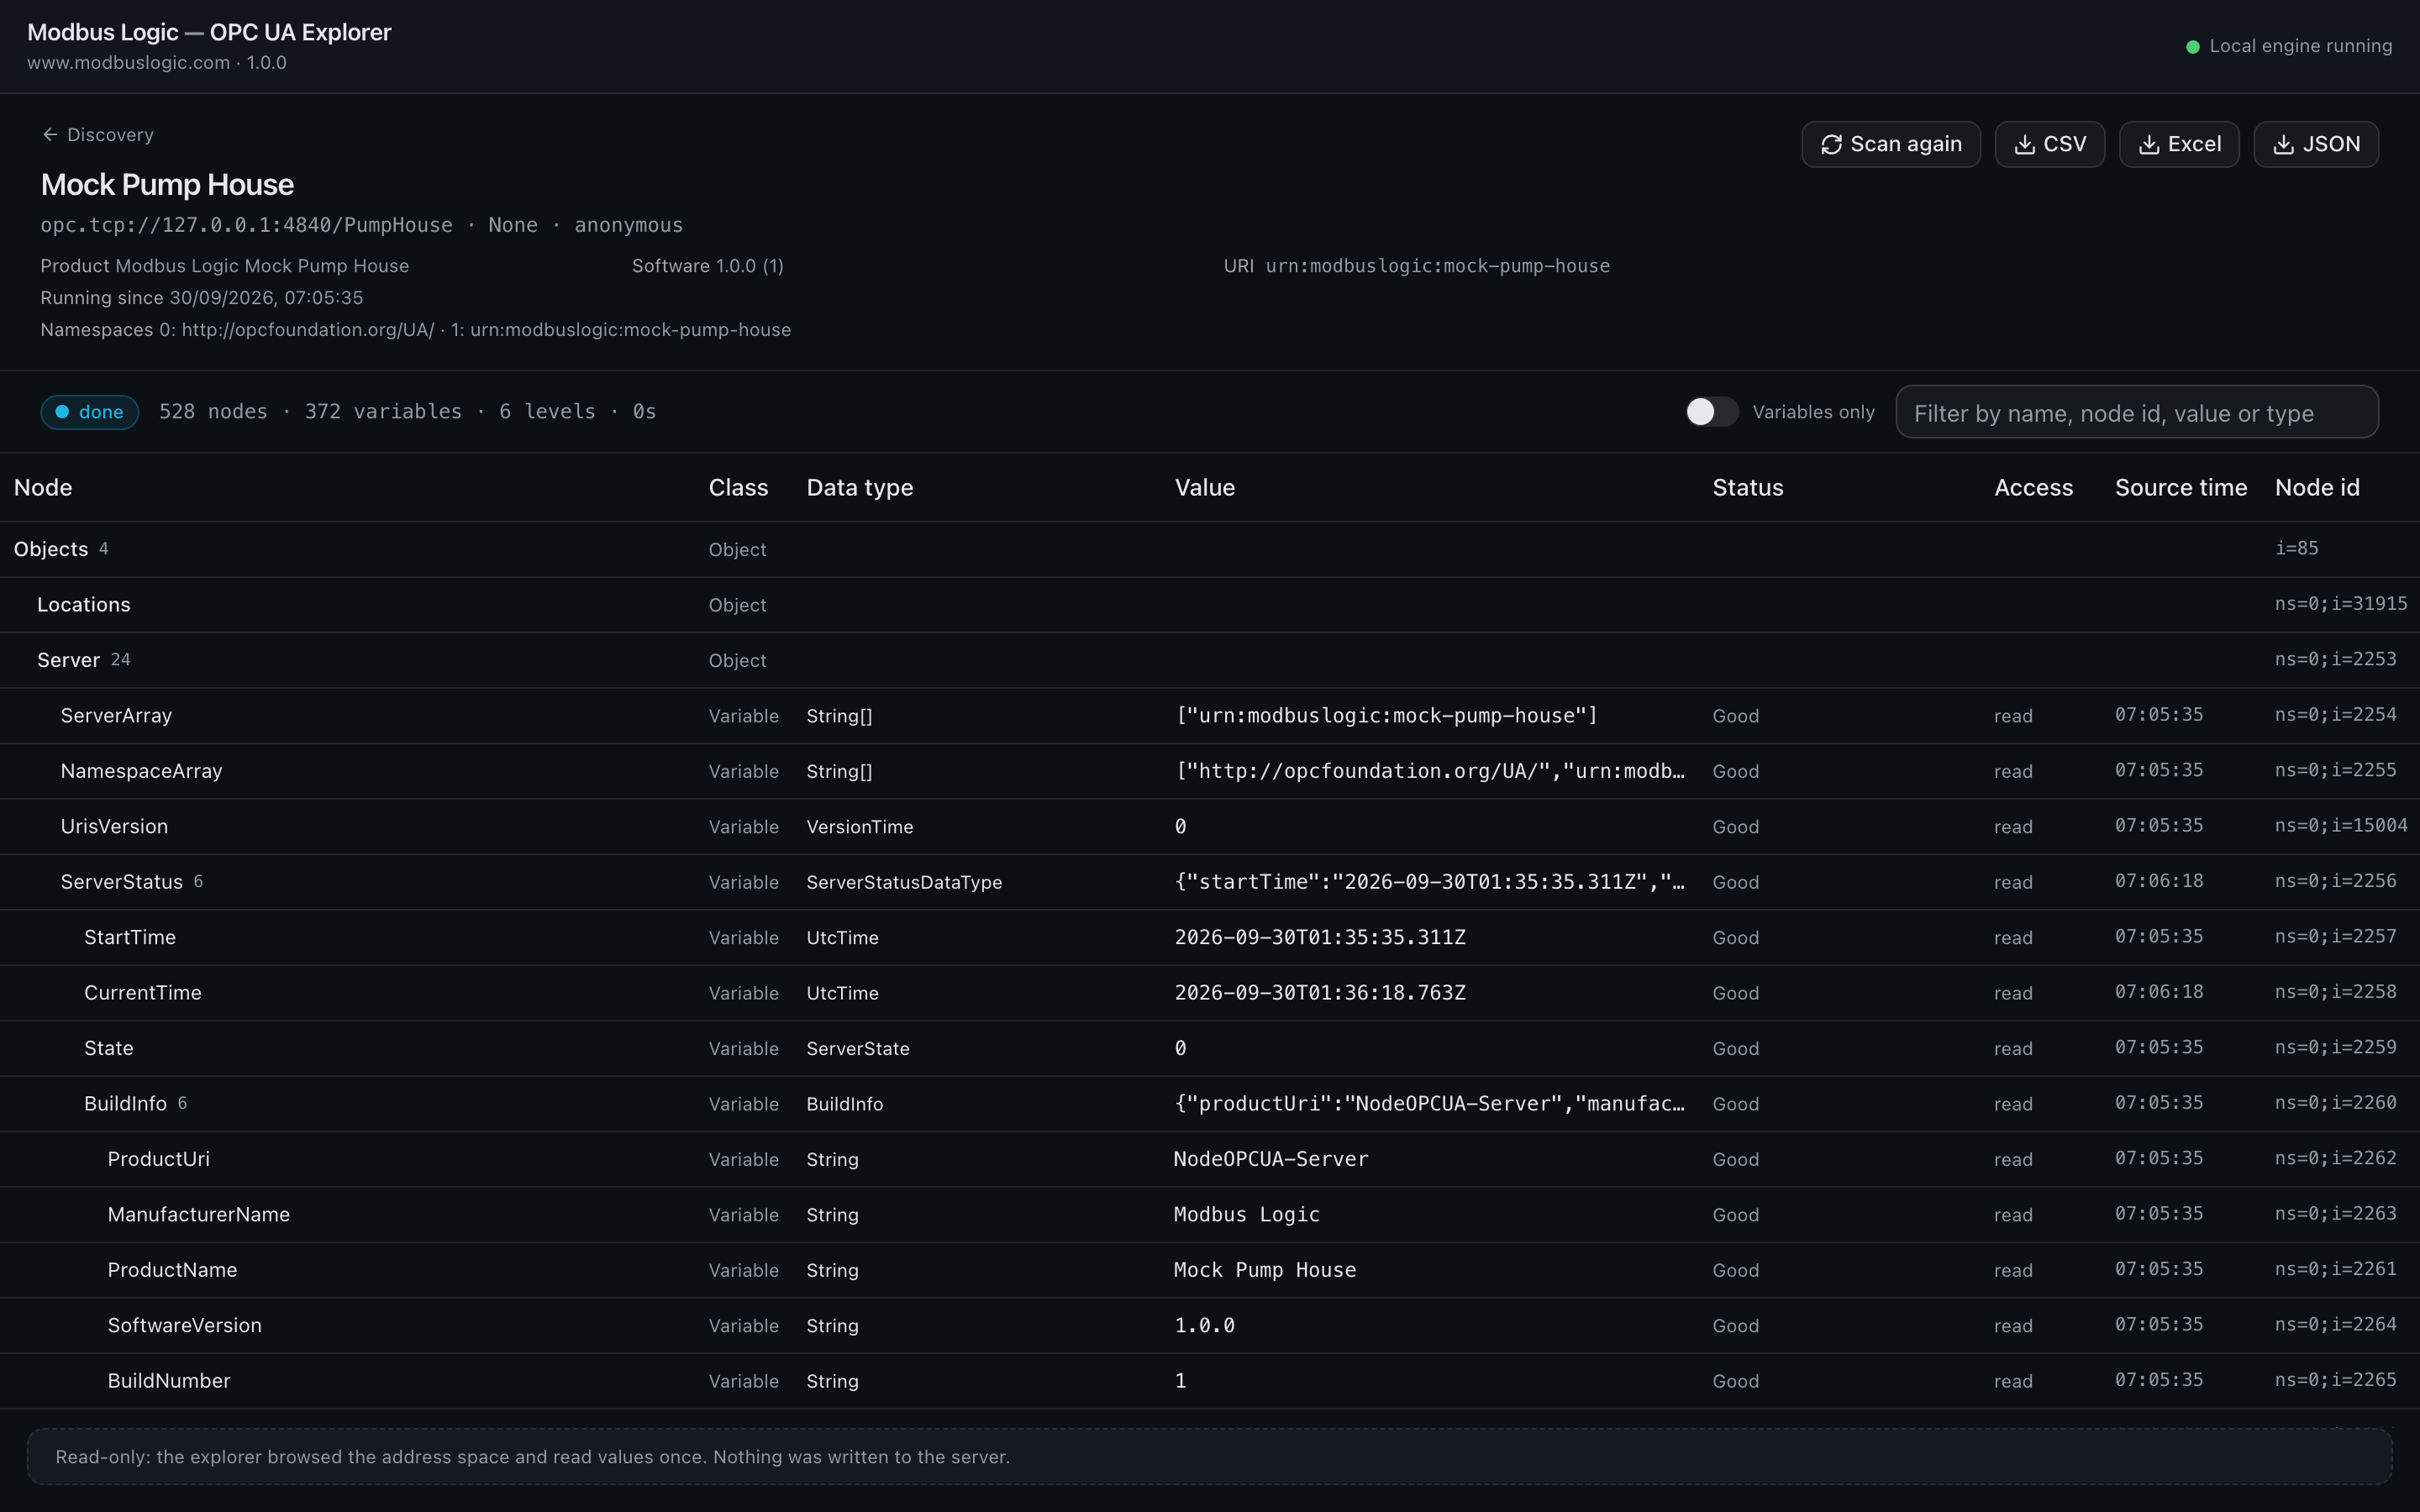Click the endpoint URL opc.tcp://127.0.0.1:4840/PumpHouse
This screenshot has width=2420, height=1512.
click(x=246, y=225)
